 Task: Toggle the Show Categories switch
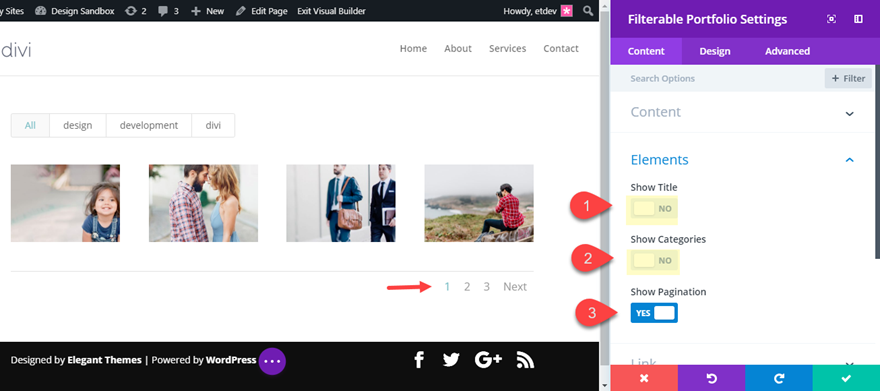654,260
